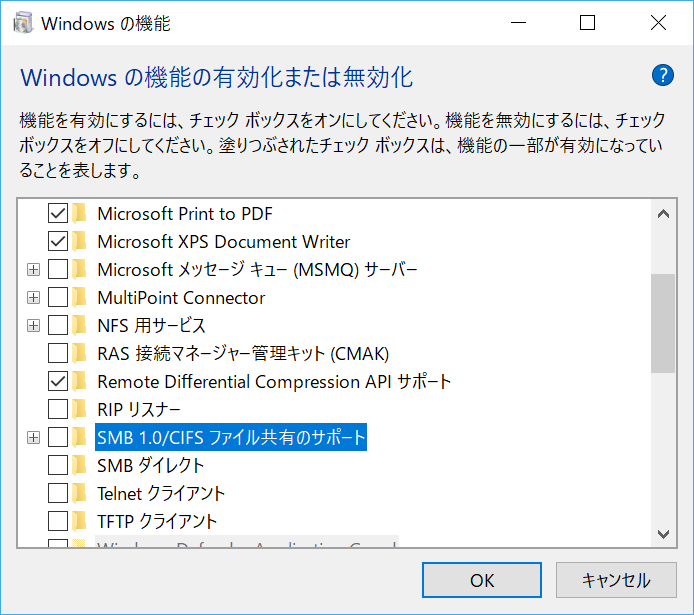Viewport: 694px width, 615px height.
Task: Select Microsoft メッセージ キュー (MSMQ) サーバー label
Action: coord(257,270)
